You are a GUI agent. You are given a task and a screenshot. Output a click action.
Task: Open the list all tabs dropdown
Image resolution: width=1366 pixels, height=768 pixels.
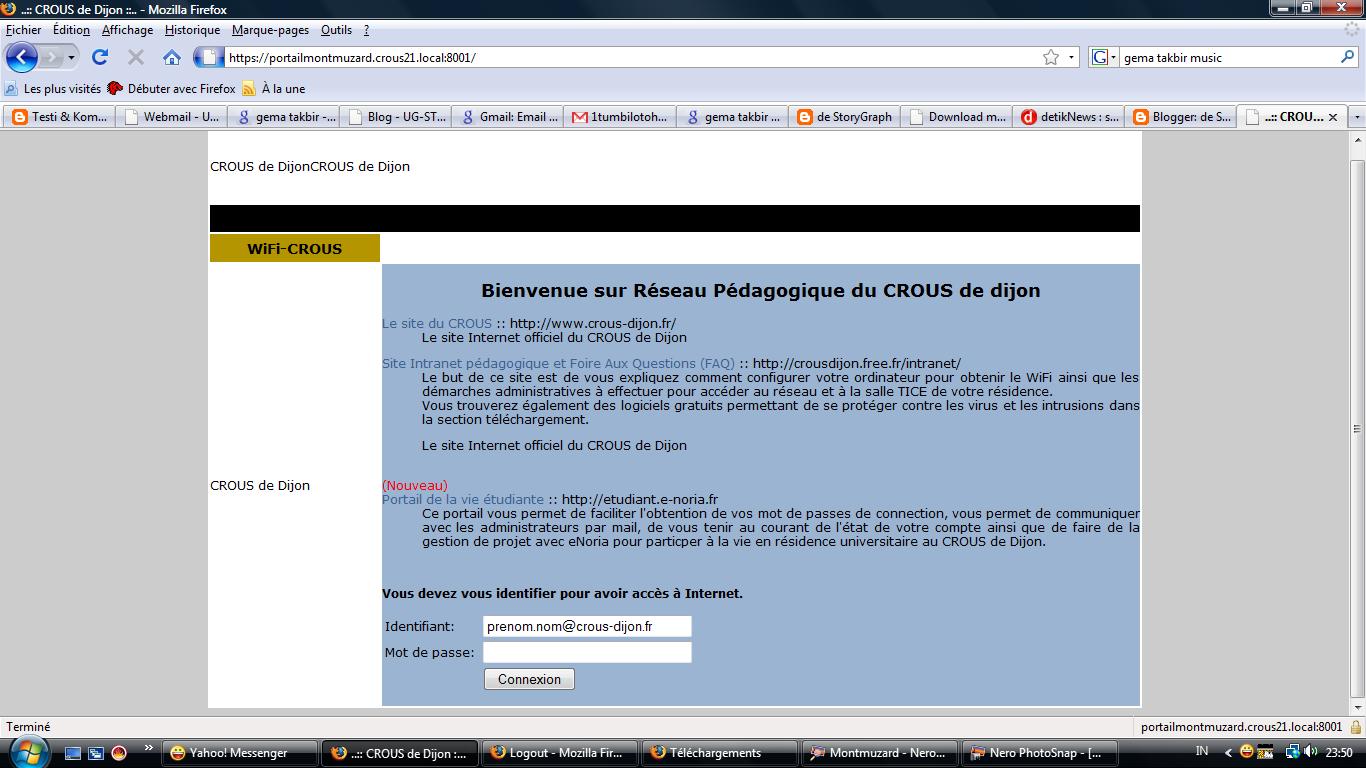coord(1357,117)
